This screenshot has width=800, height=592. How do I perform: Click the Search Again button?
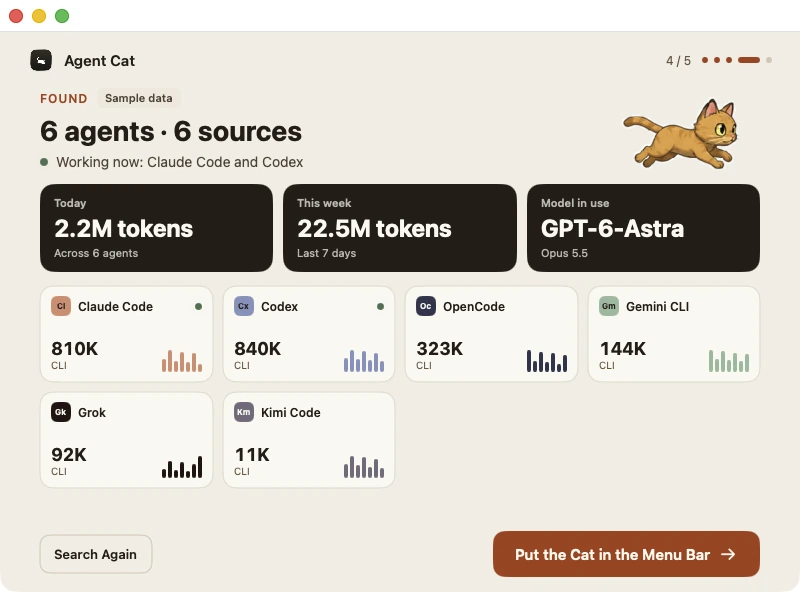[x=96, y=554]
